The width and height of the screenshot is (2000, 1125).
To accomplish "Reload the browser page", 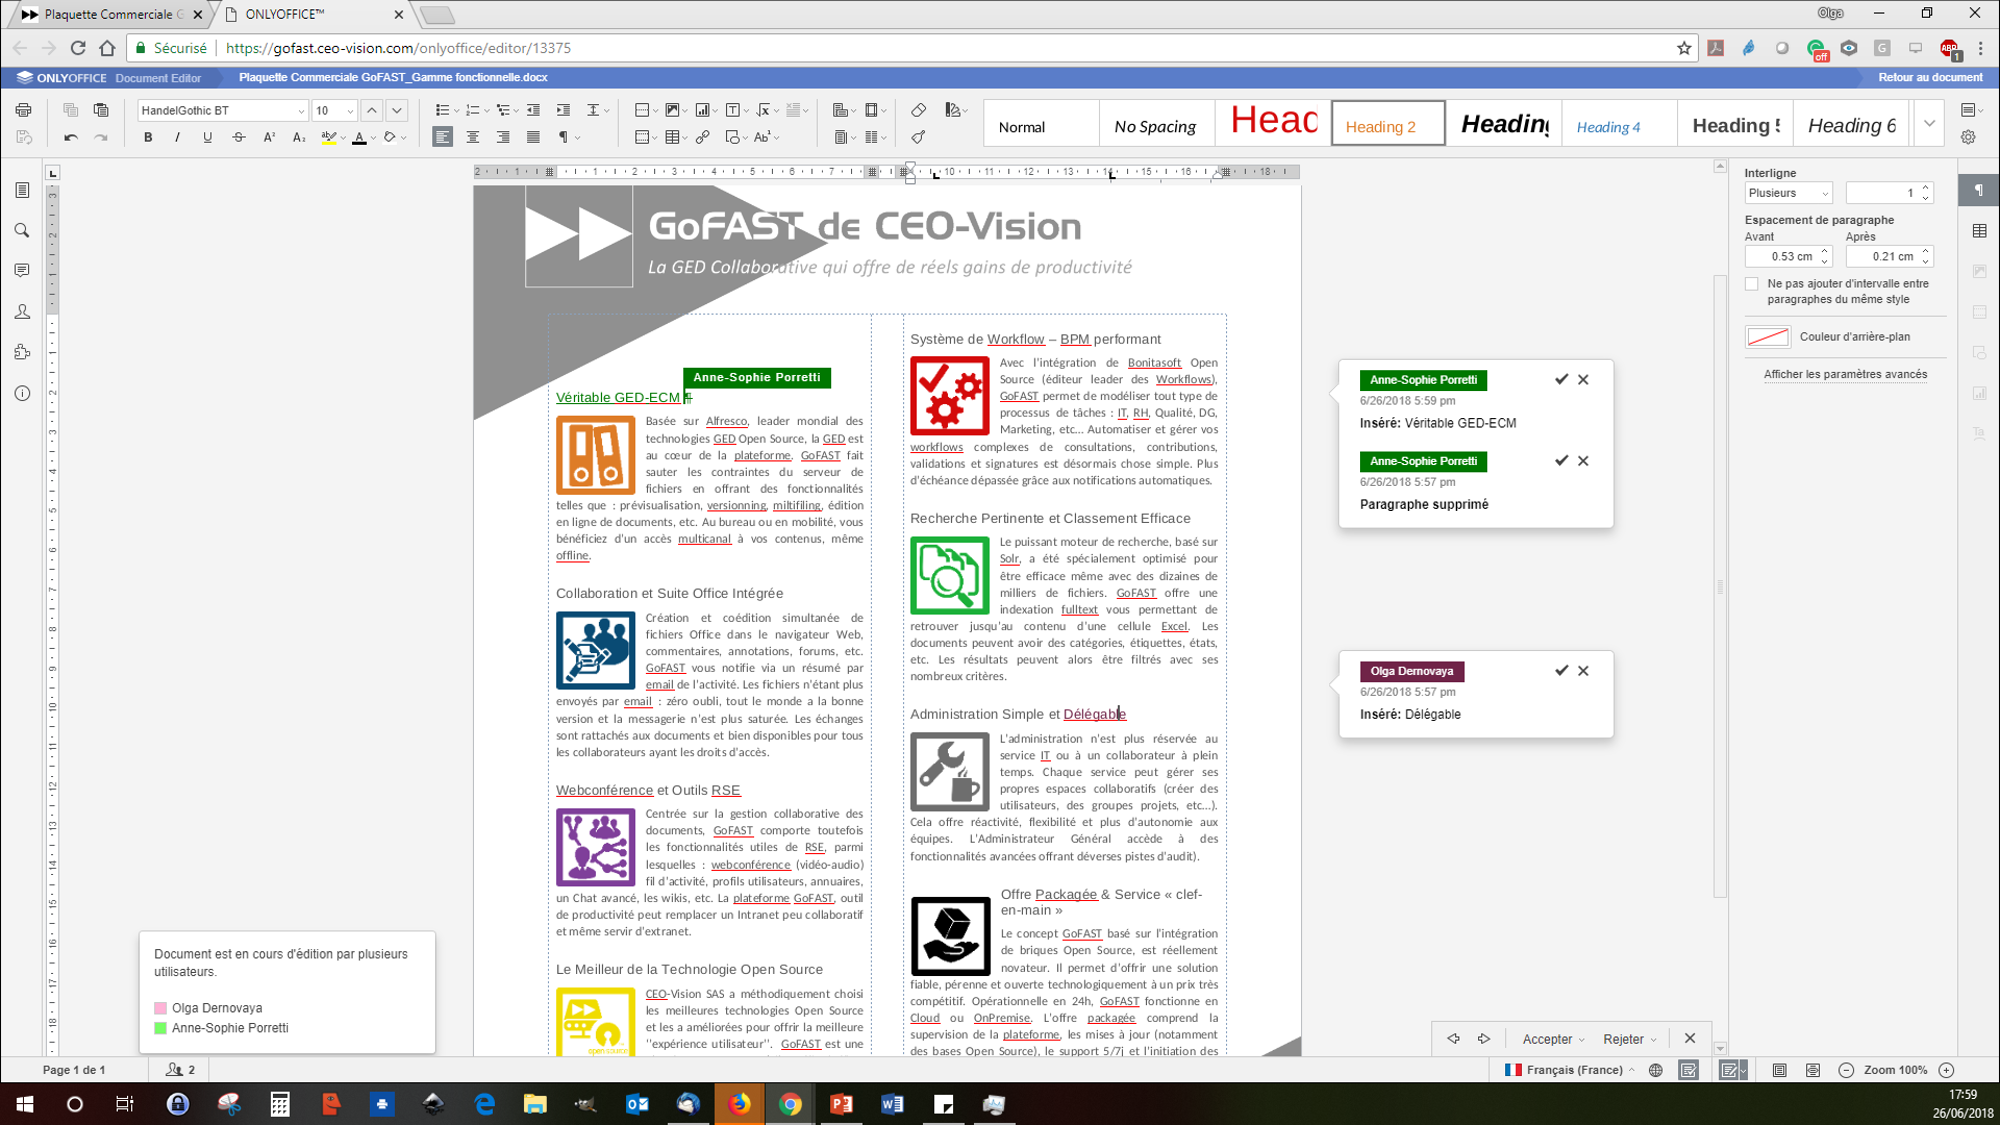I will [x=78, y=47].
